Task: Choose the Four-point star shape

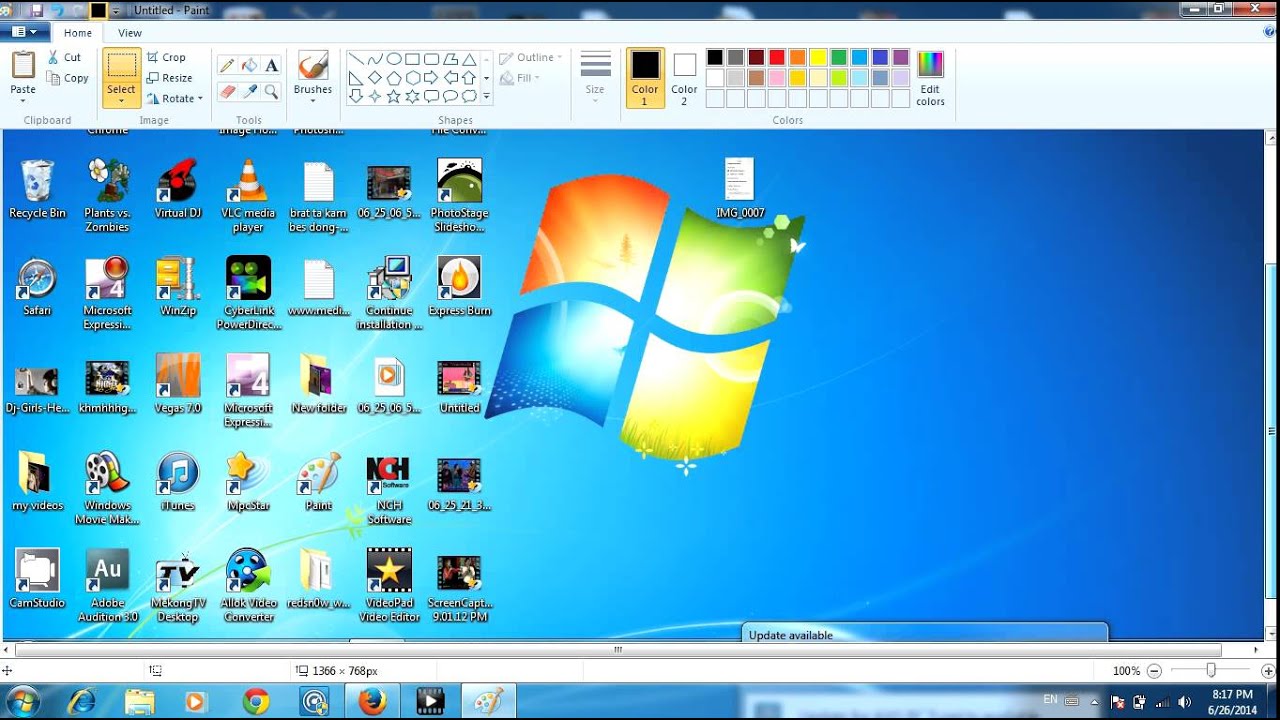Action: click(374, 97)
